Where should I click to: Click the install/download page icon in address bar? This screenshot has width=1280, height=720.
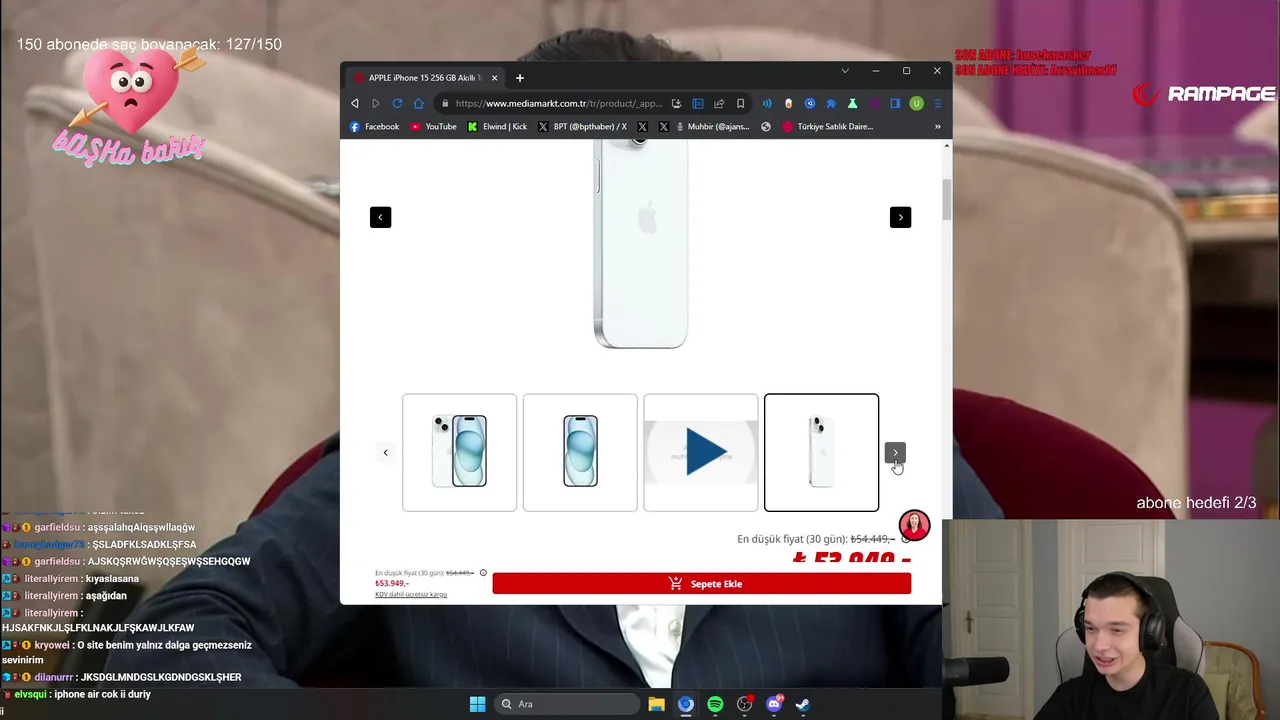coord(677,103)
